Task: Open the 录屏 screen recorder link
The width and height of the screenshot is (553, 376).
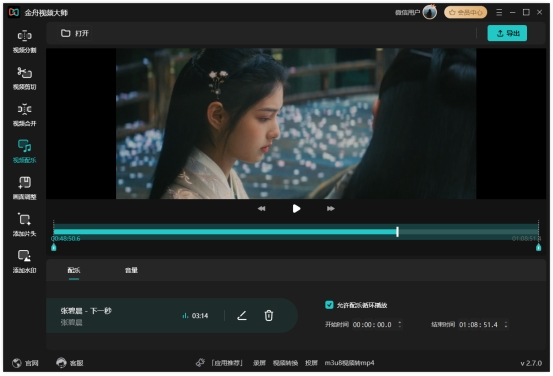Action: click(x=259, y=363)
